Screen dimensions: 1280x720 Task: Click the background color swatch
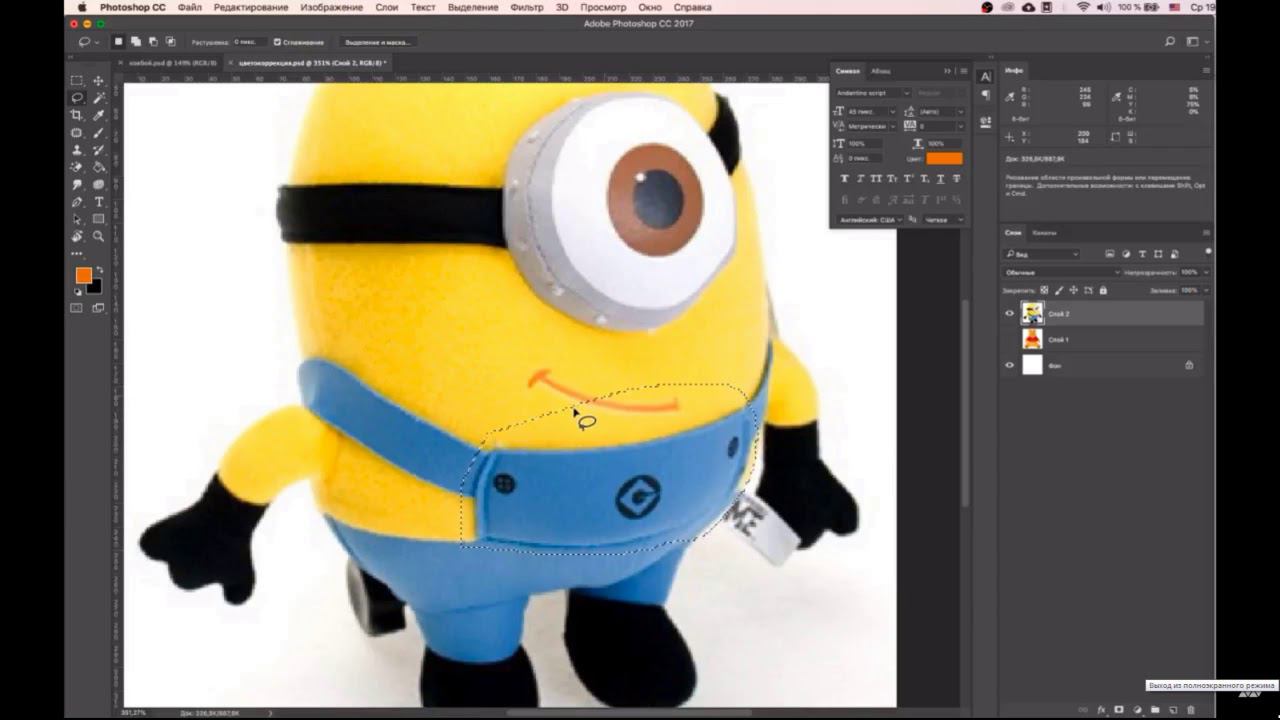[x=94, y=287]
